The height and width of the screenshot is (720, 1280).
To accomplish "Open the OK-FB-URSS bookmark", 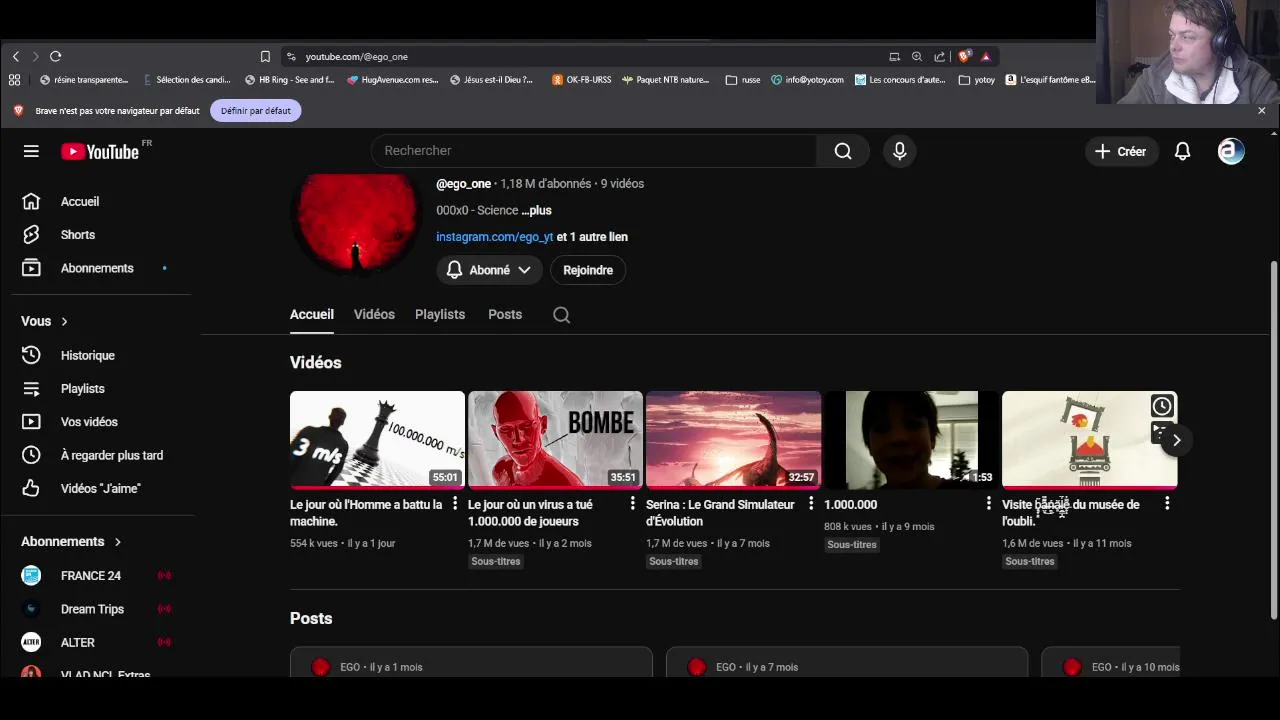I will [x=581, y=80].
